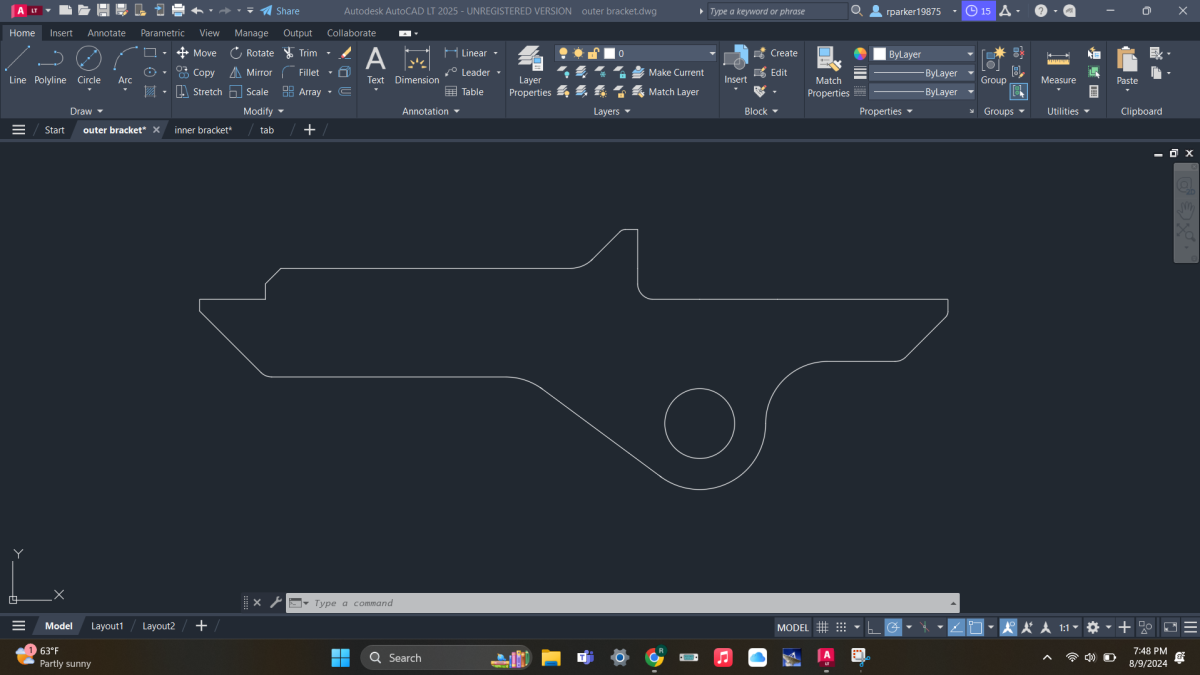This screenshot has height=675, width=1200.
Task: Click Edit block button
Action: [770, 72]
